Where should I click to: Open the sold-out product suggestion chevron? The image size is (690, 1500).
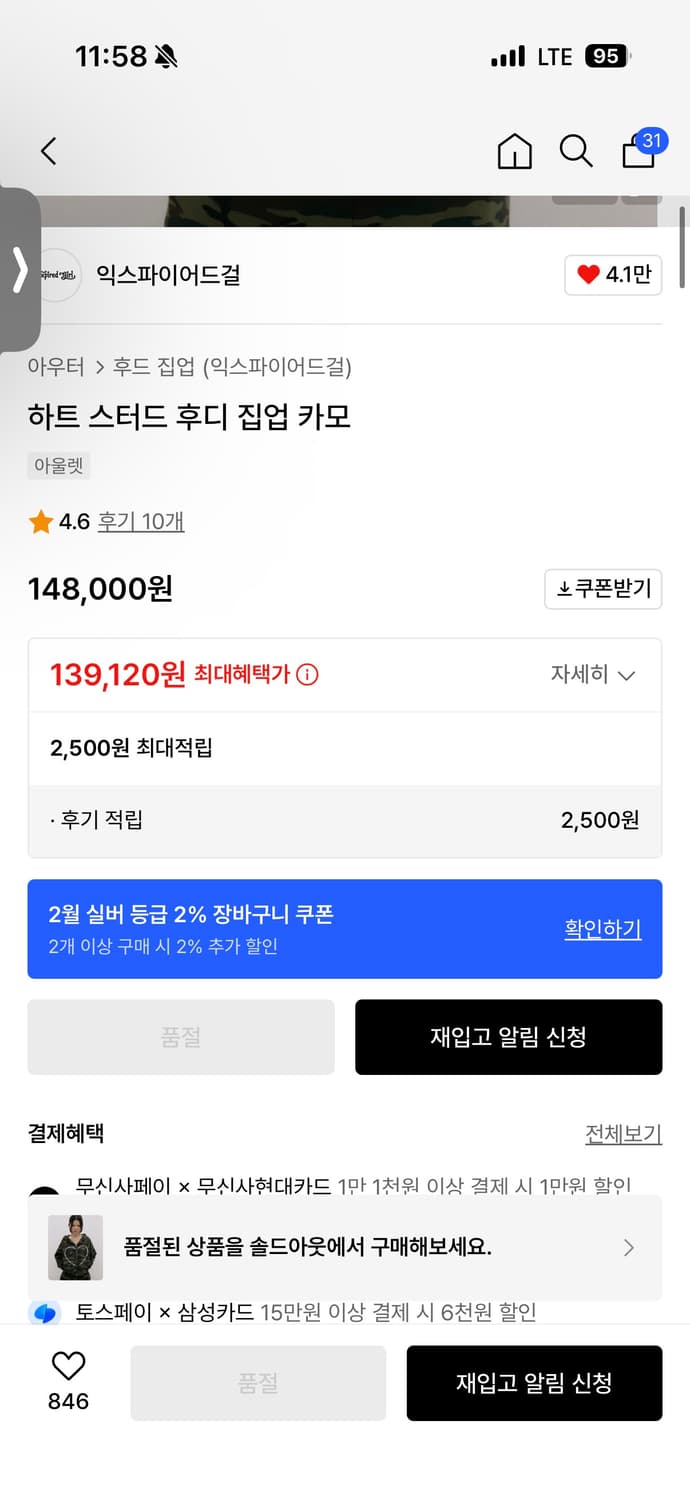tap(629, 1247)
